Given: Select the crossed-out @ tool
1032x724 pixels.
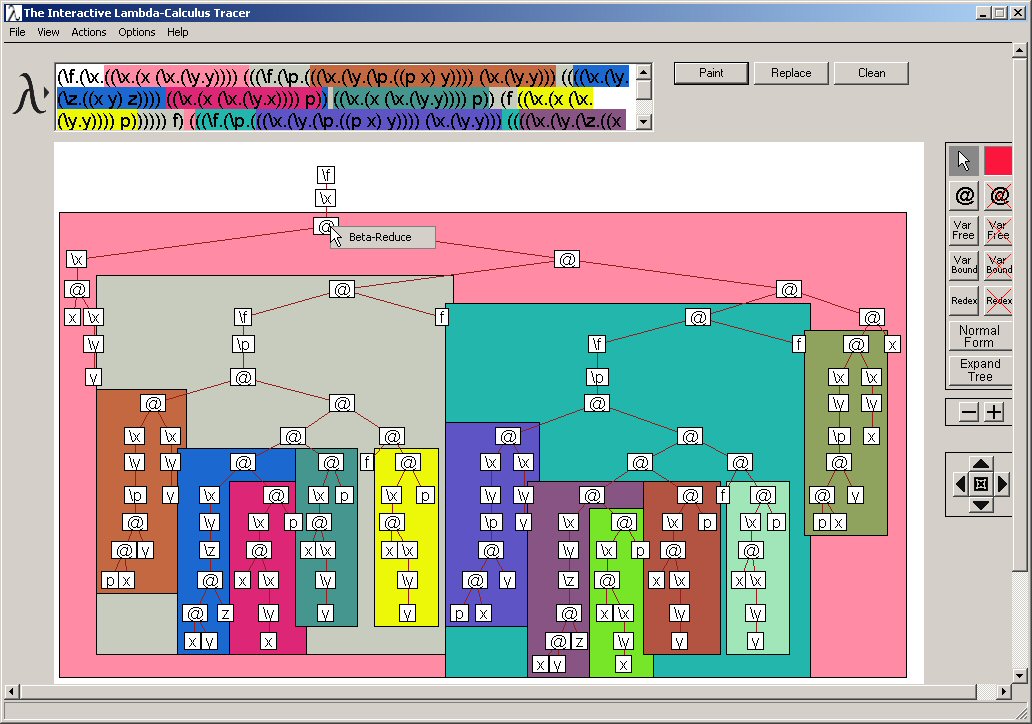Looking at the screenshot, I should [x=998, y=196].
